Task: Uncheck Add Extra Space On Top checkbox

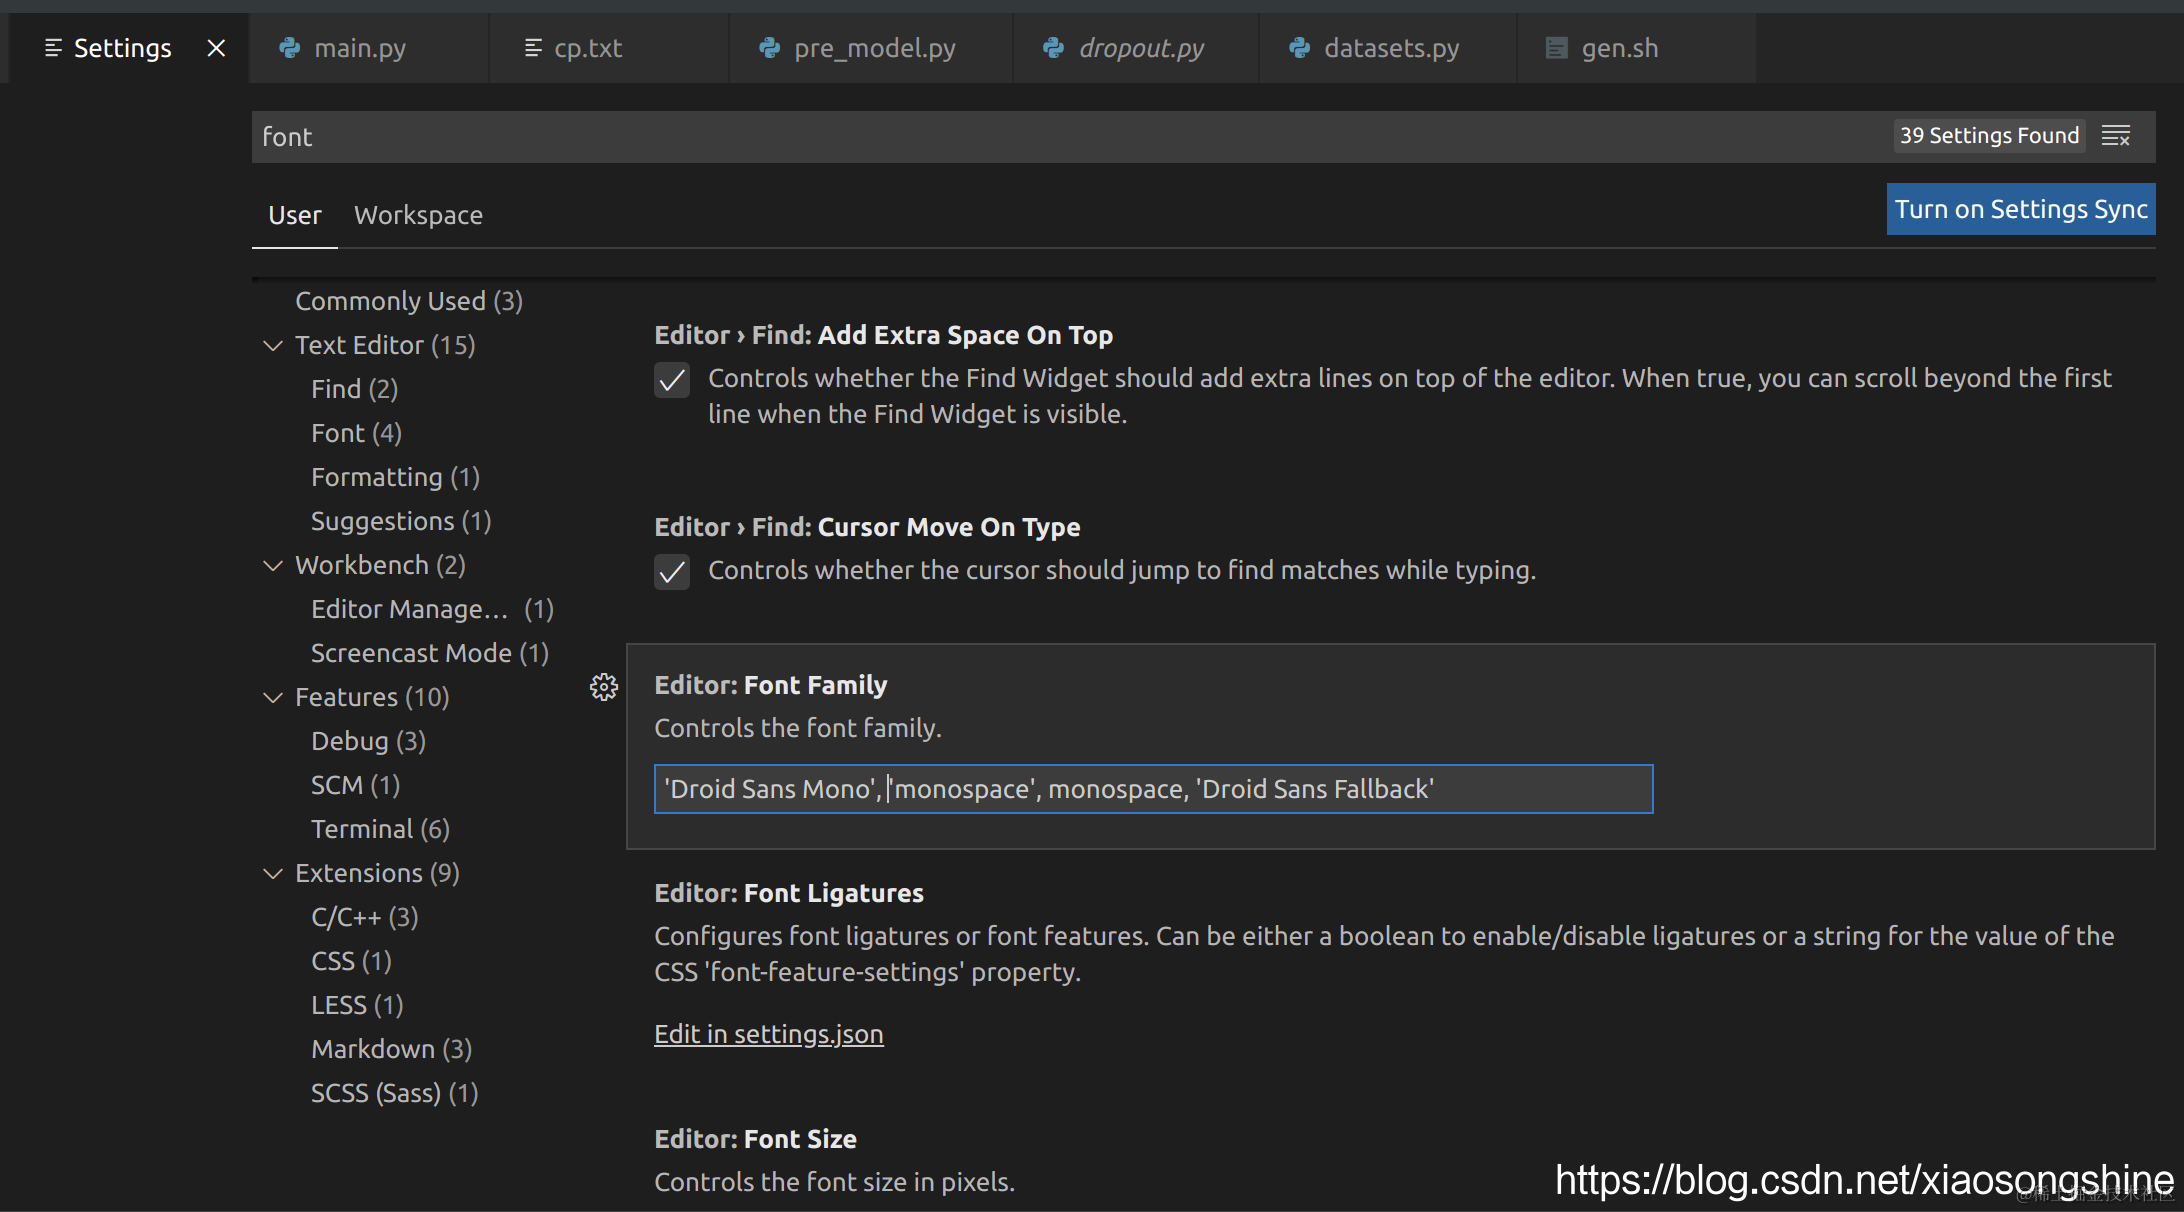Action: tap(672, 380)
